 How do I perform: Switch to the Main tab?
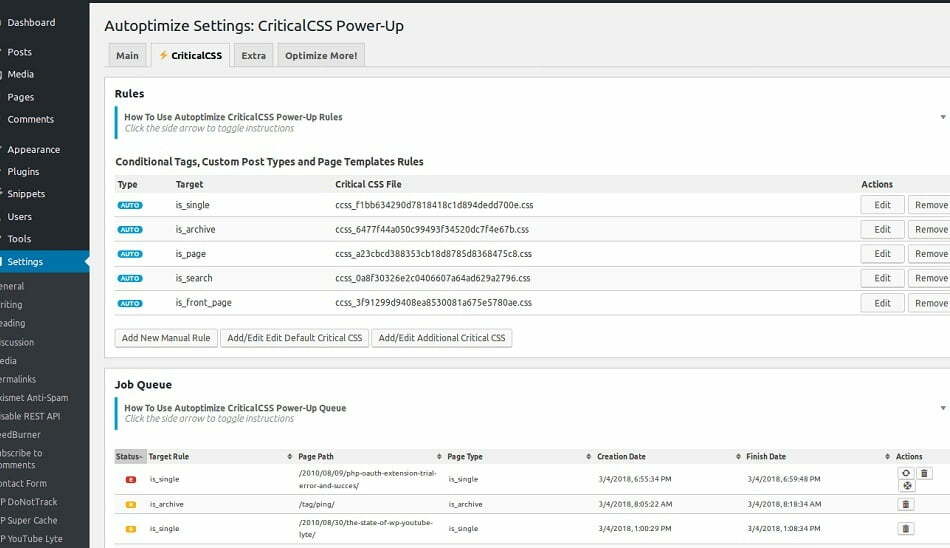127,55
